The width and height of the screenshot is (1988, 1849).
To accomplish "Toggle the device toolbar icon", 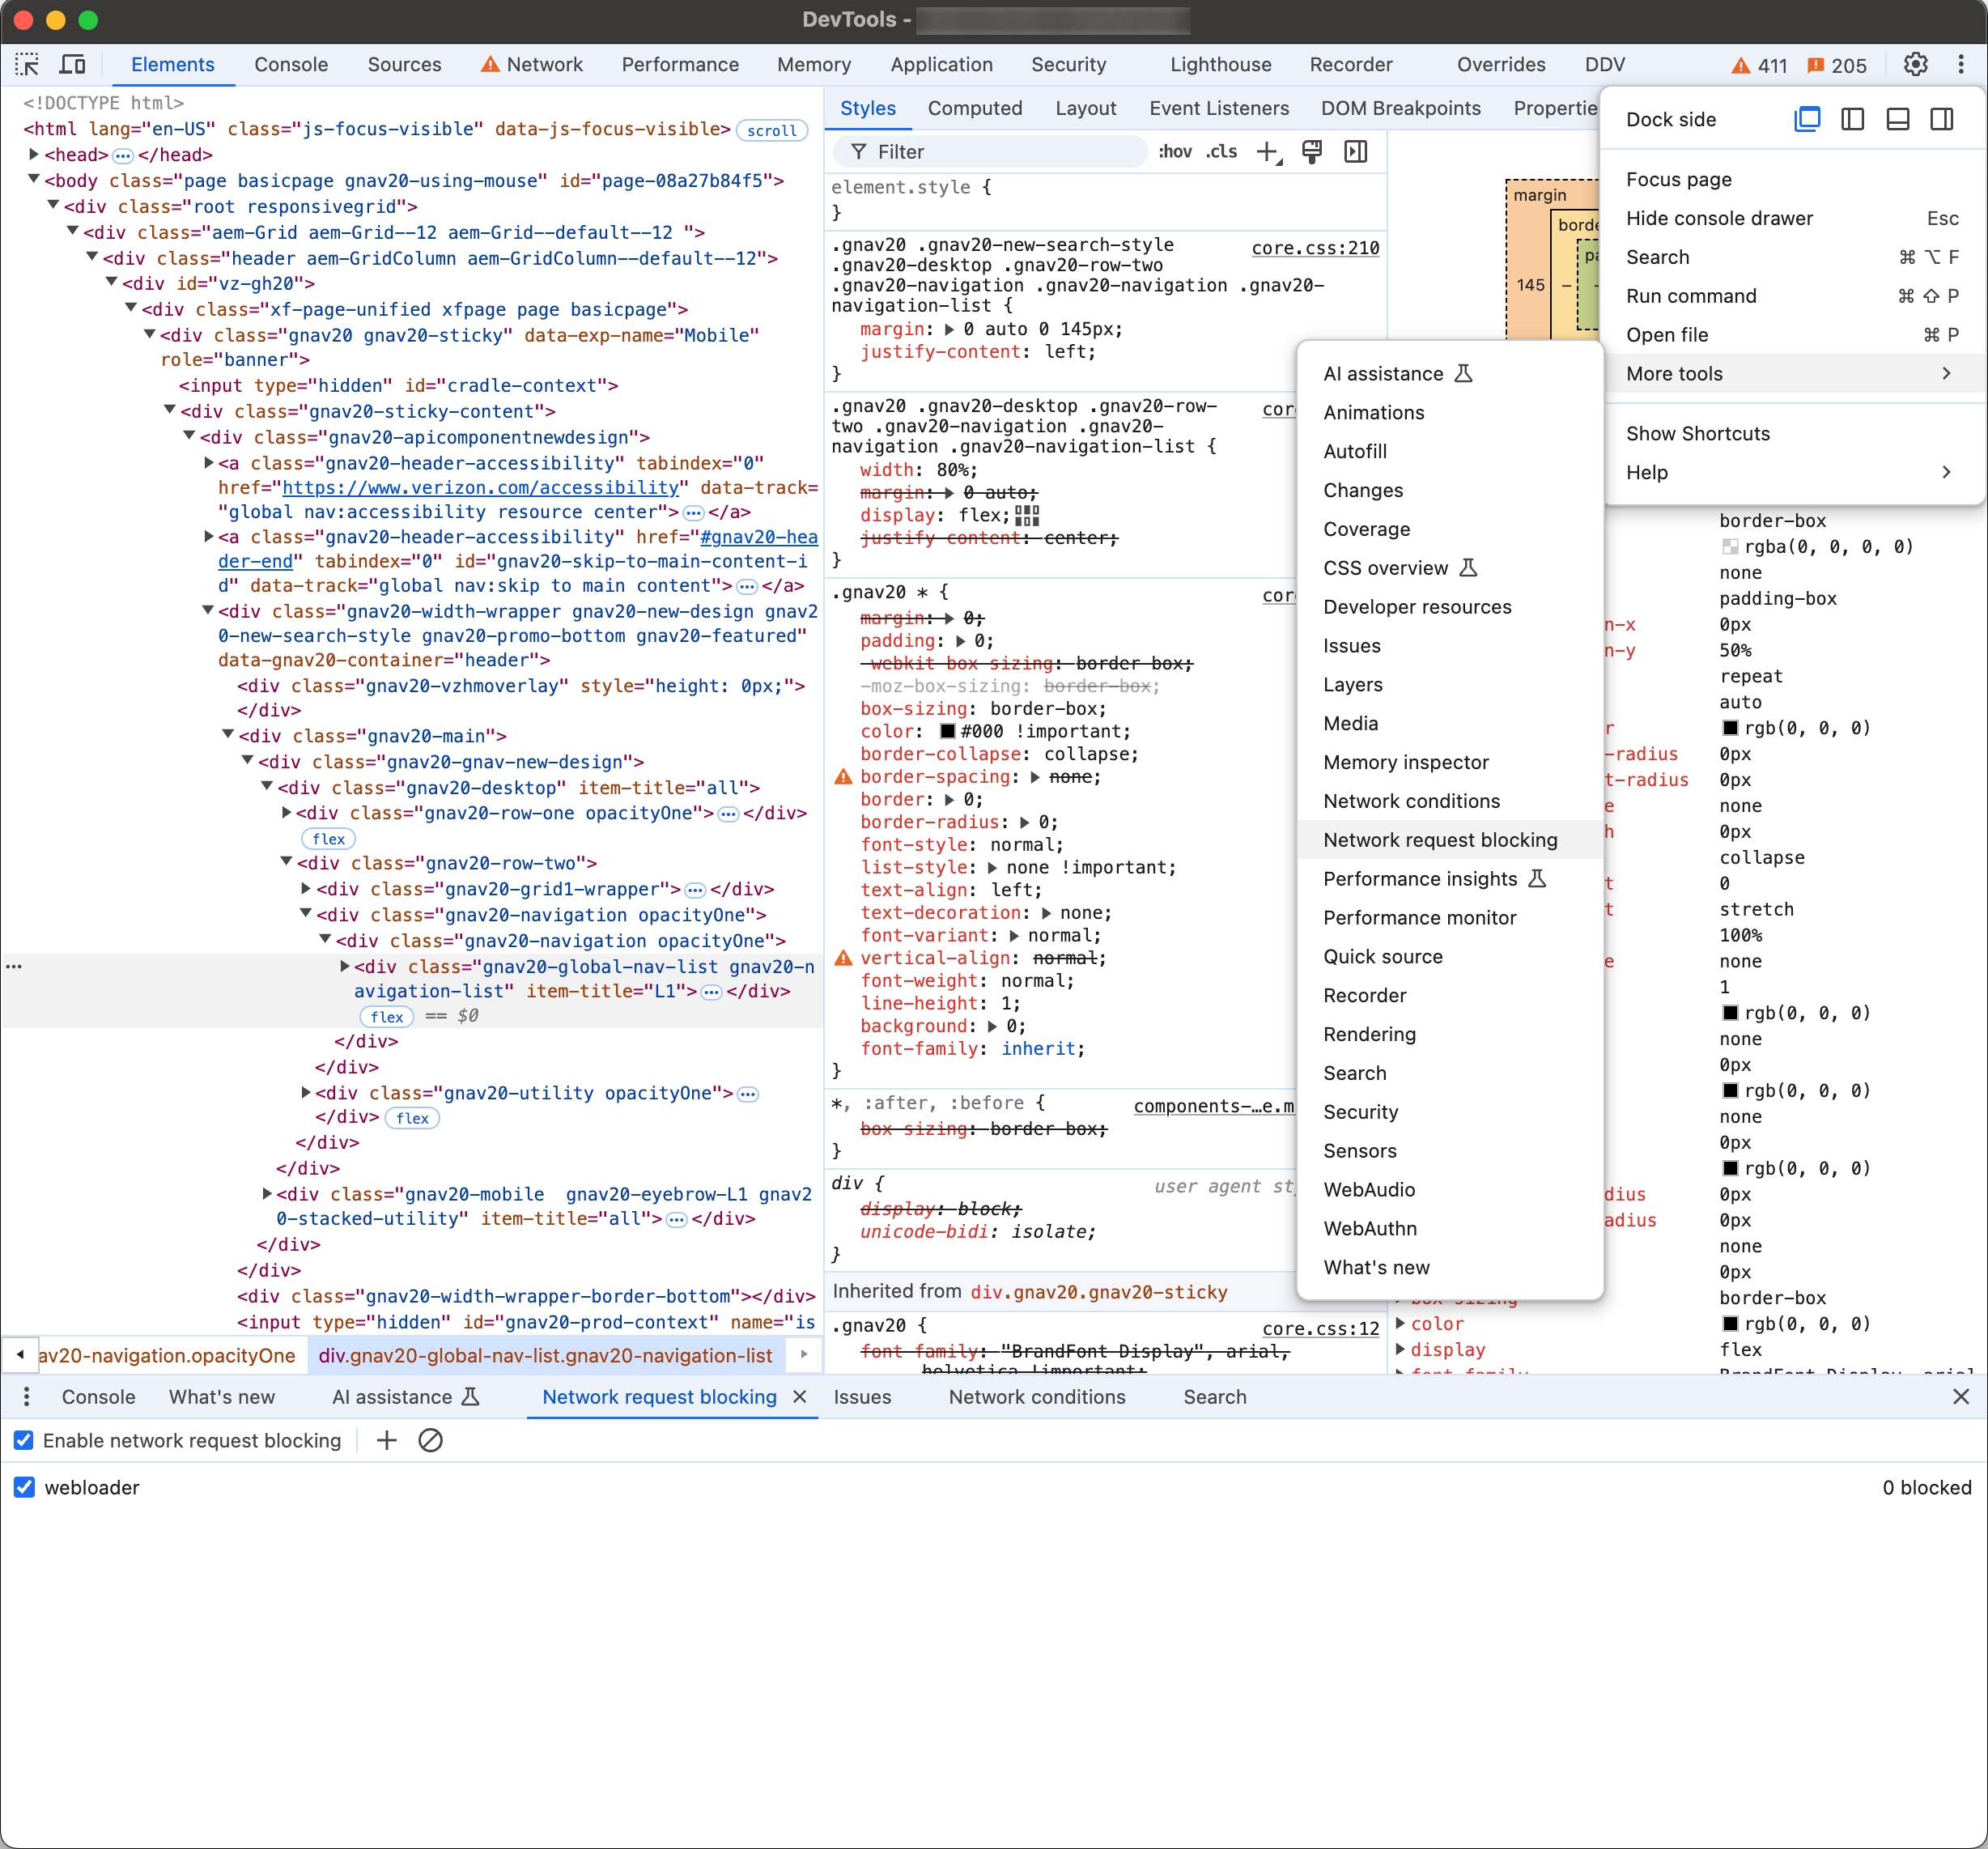I will (x=72, y=65).
